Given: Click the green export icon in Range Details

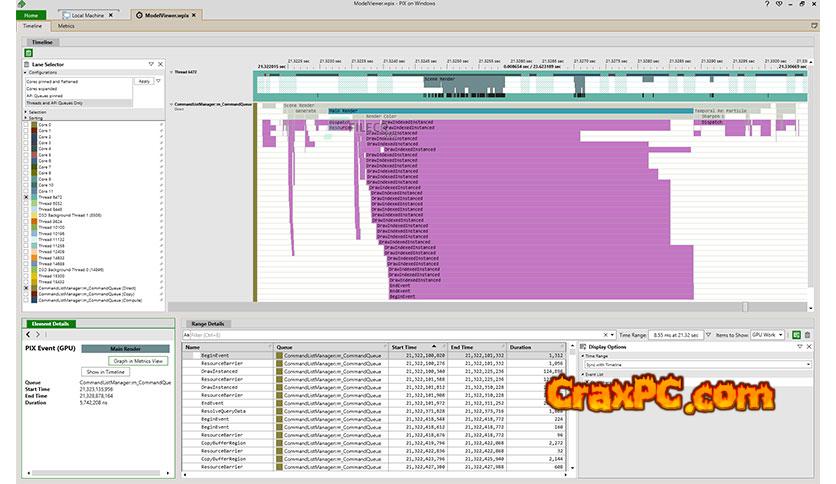Looking at the screenshot, I should coord(795,335).
